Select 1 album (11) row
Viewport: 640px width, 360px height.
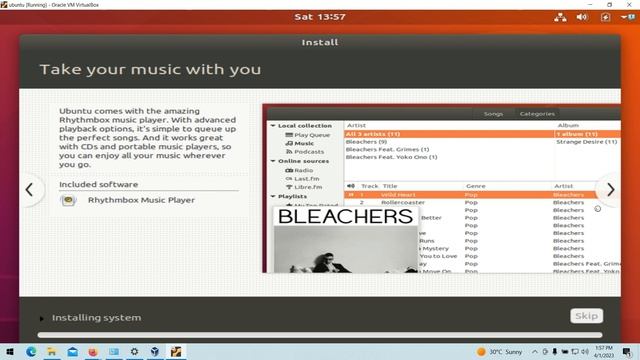587,134
